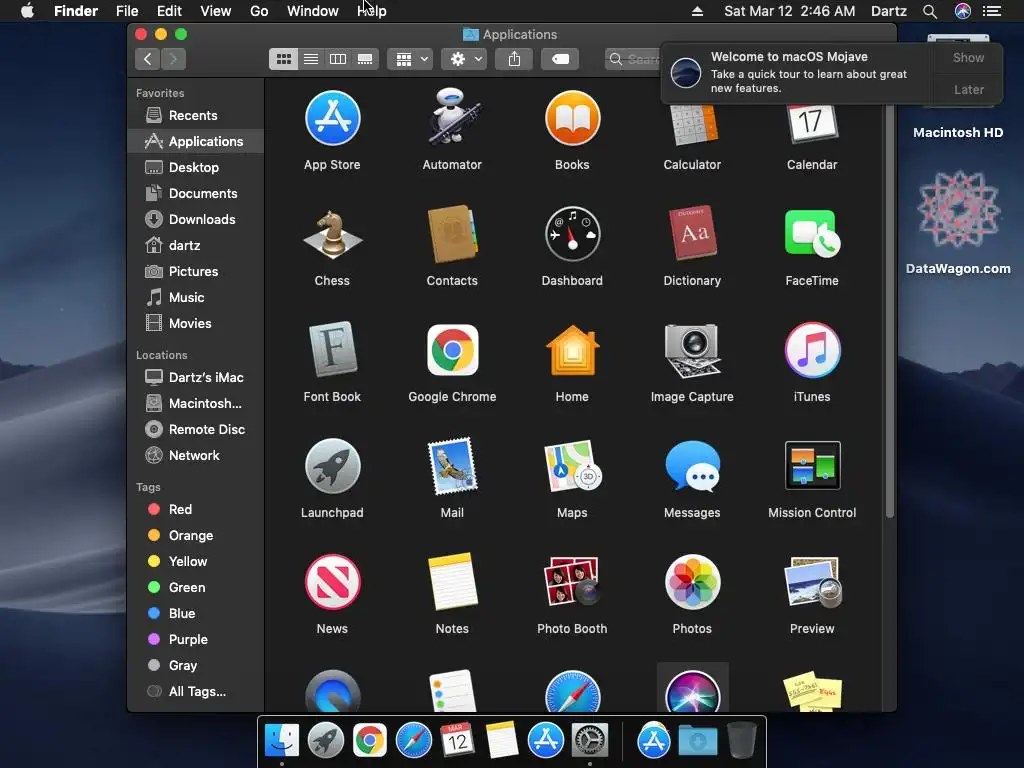Switch Finder to list view
Screen dimensions: 1024x768
tap(311, 59)
